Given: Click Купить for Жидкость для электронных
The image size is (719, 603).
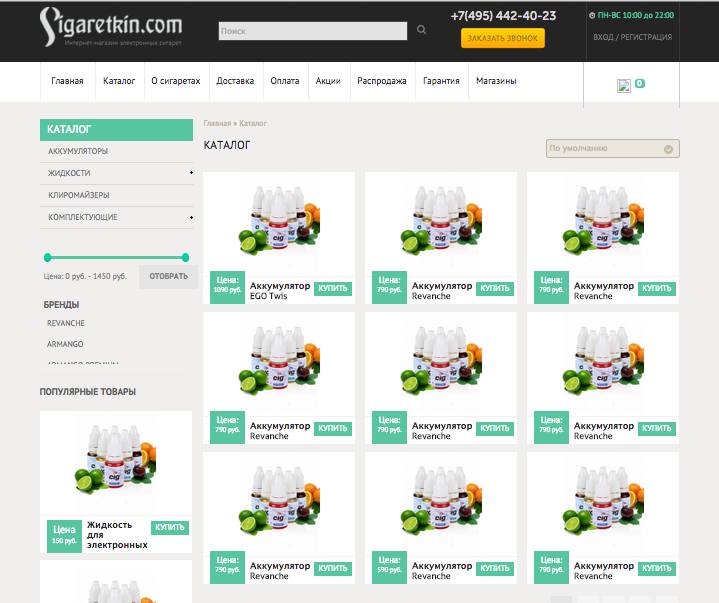Looking at the screenshot, I should (x=170, y=528).
